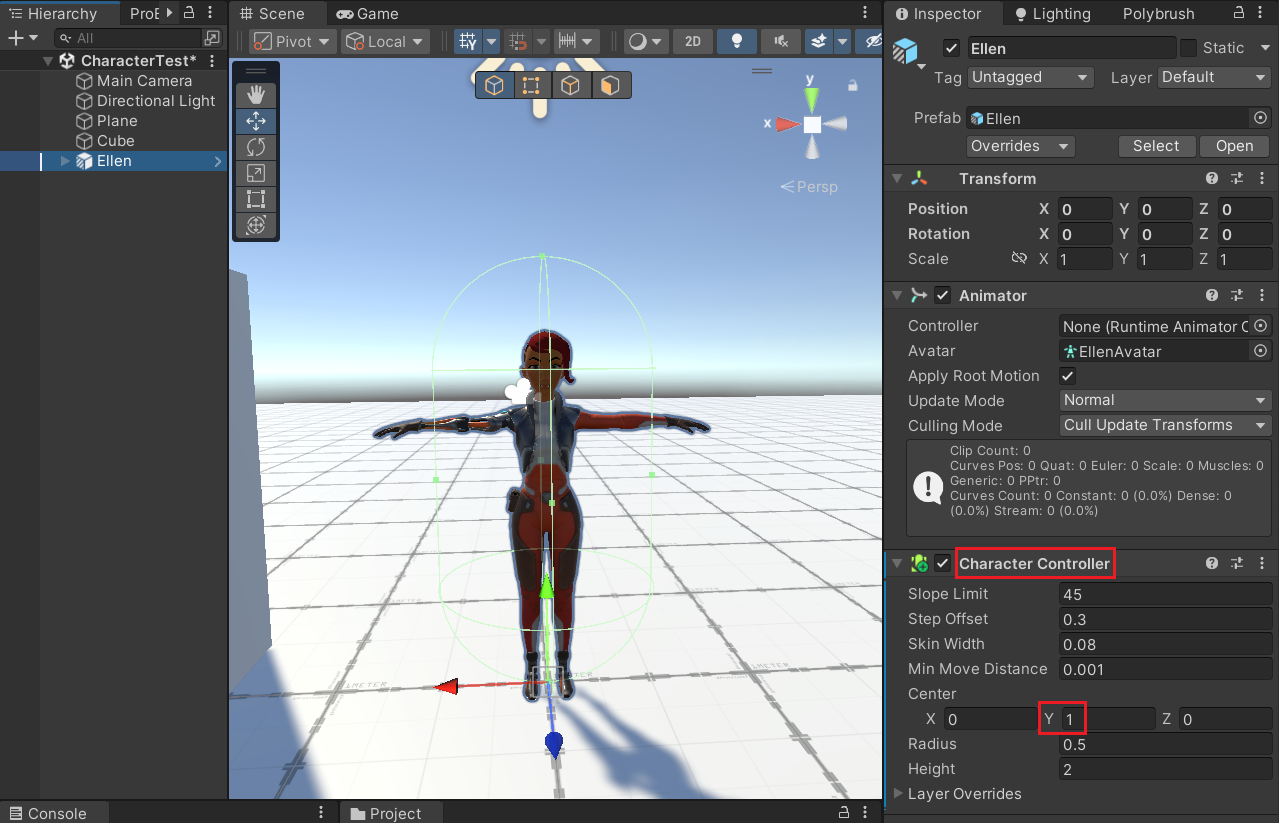Select the Move tool
1279x823 pixels.
click(255, 121)
